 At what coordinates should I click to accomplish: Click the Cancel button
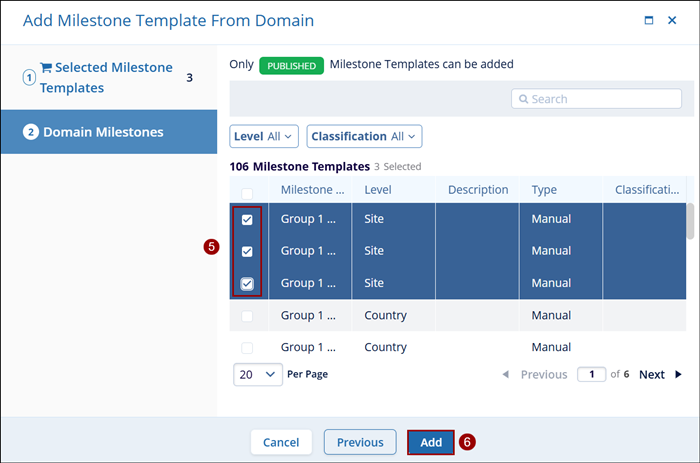[281, 442]
